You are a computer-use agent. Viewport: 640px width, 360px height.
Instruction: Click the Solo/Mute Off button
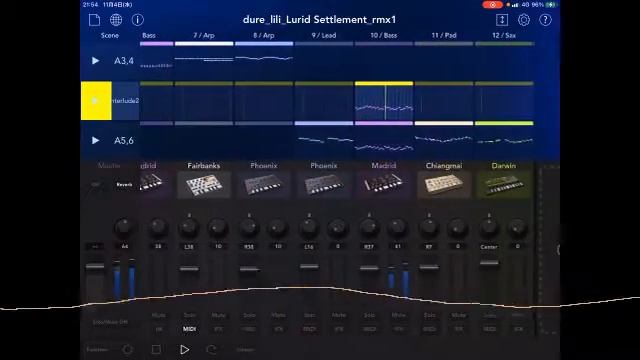pyautogui.click(x=110, y=322)
